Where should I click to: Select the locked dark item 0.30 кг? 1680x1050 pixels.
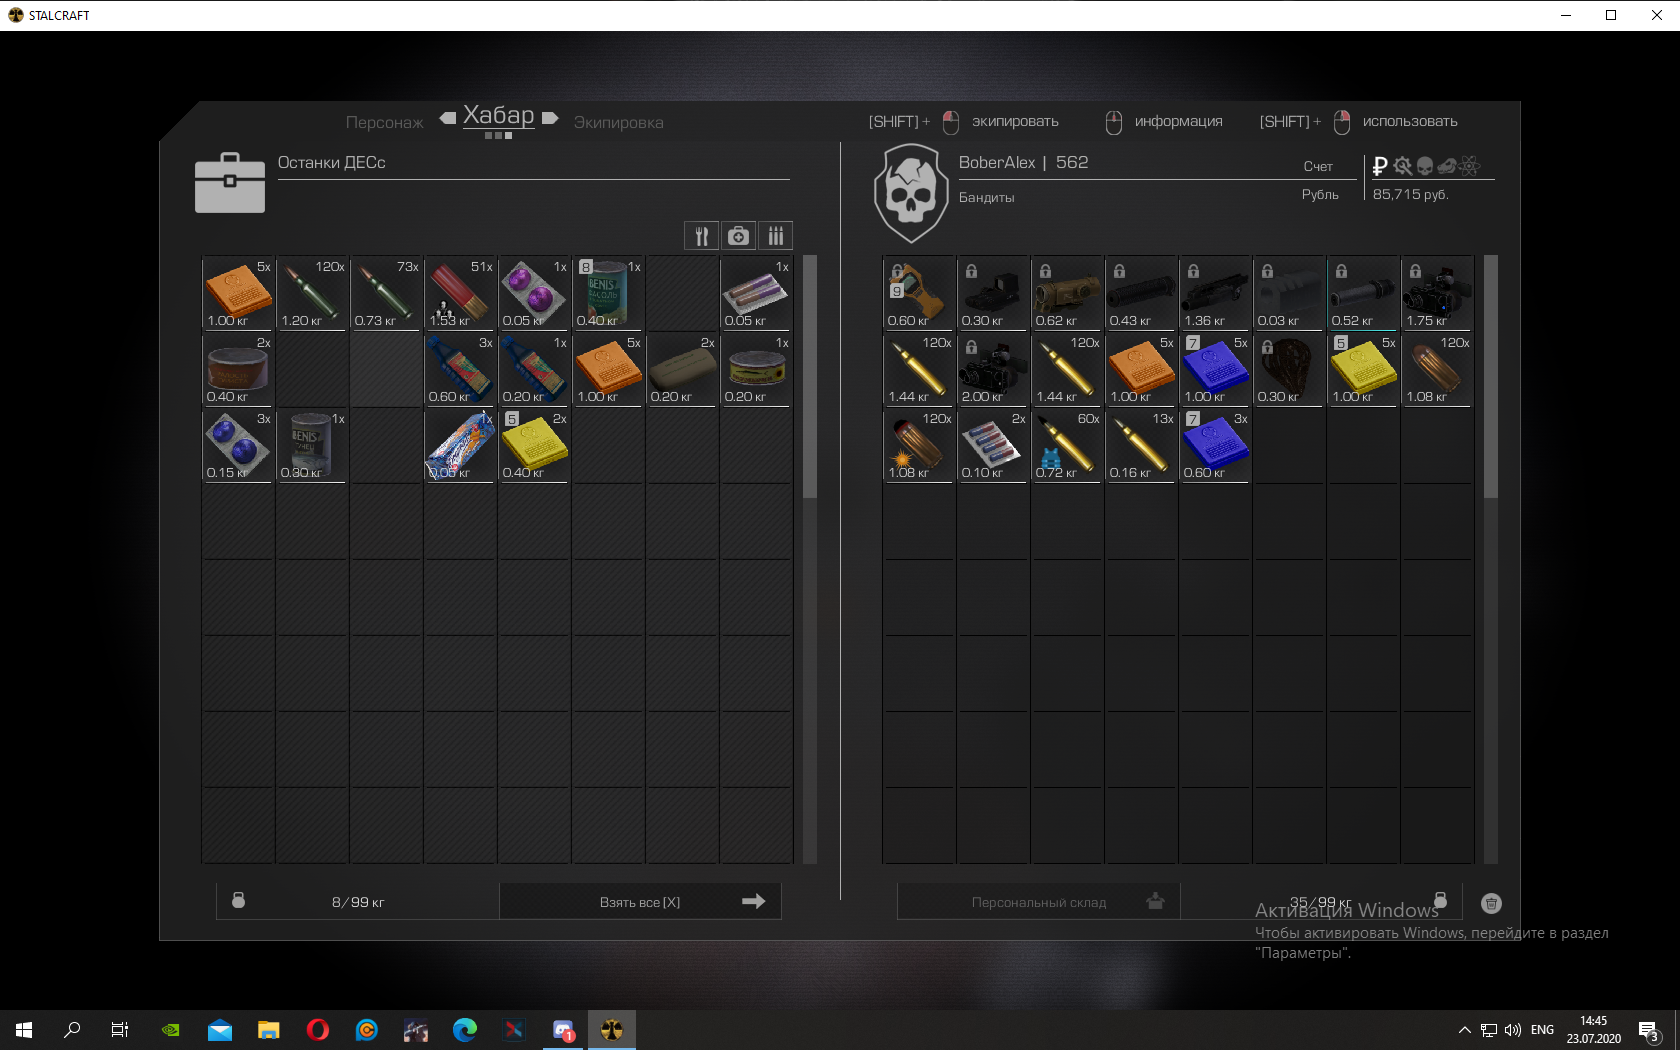tap(1289, 369)
